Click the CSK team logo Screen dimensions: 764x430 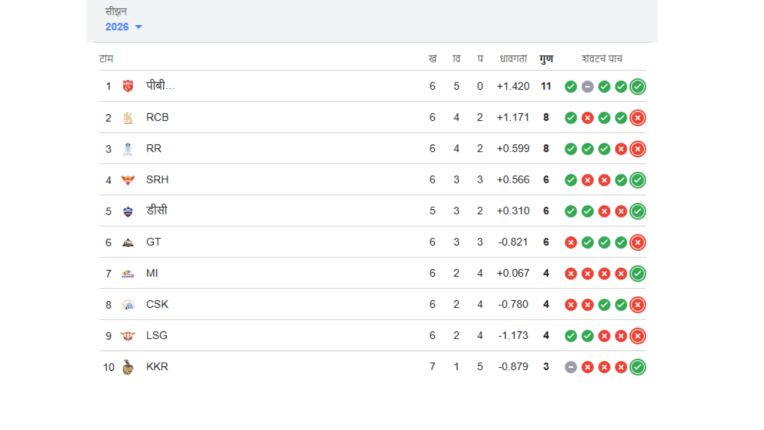[127, 305]
